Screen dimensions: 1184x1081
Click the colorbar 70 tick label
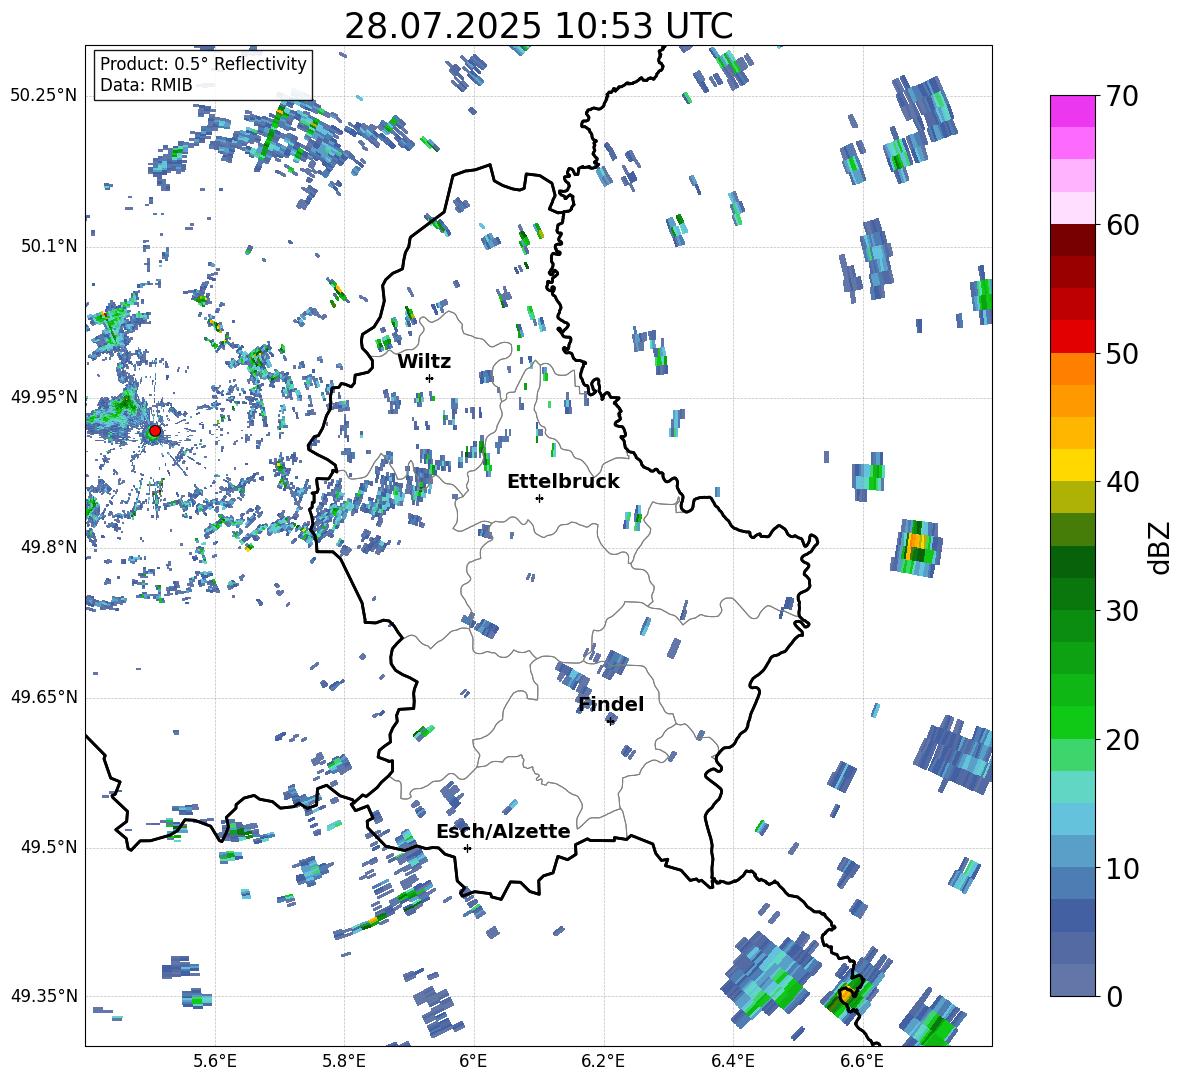click(1122, 96)
